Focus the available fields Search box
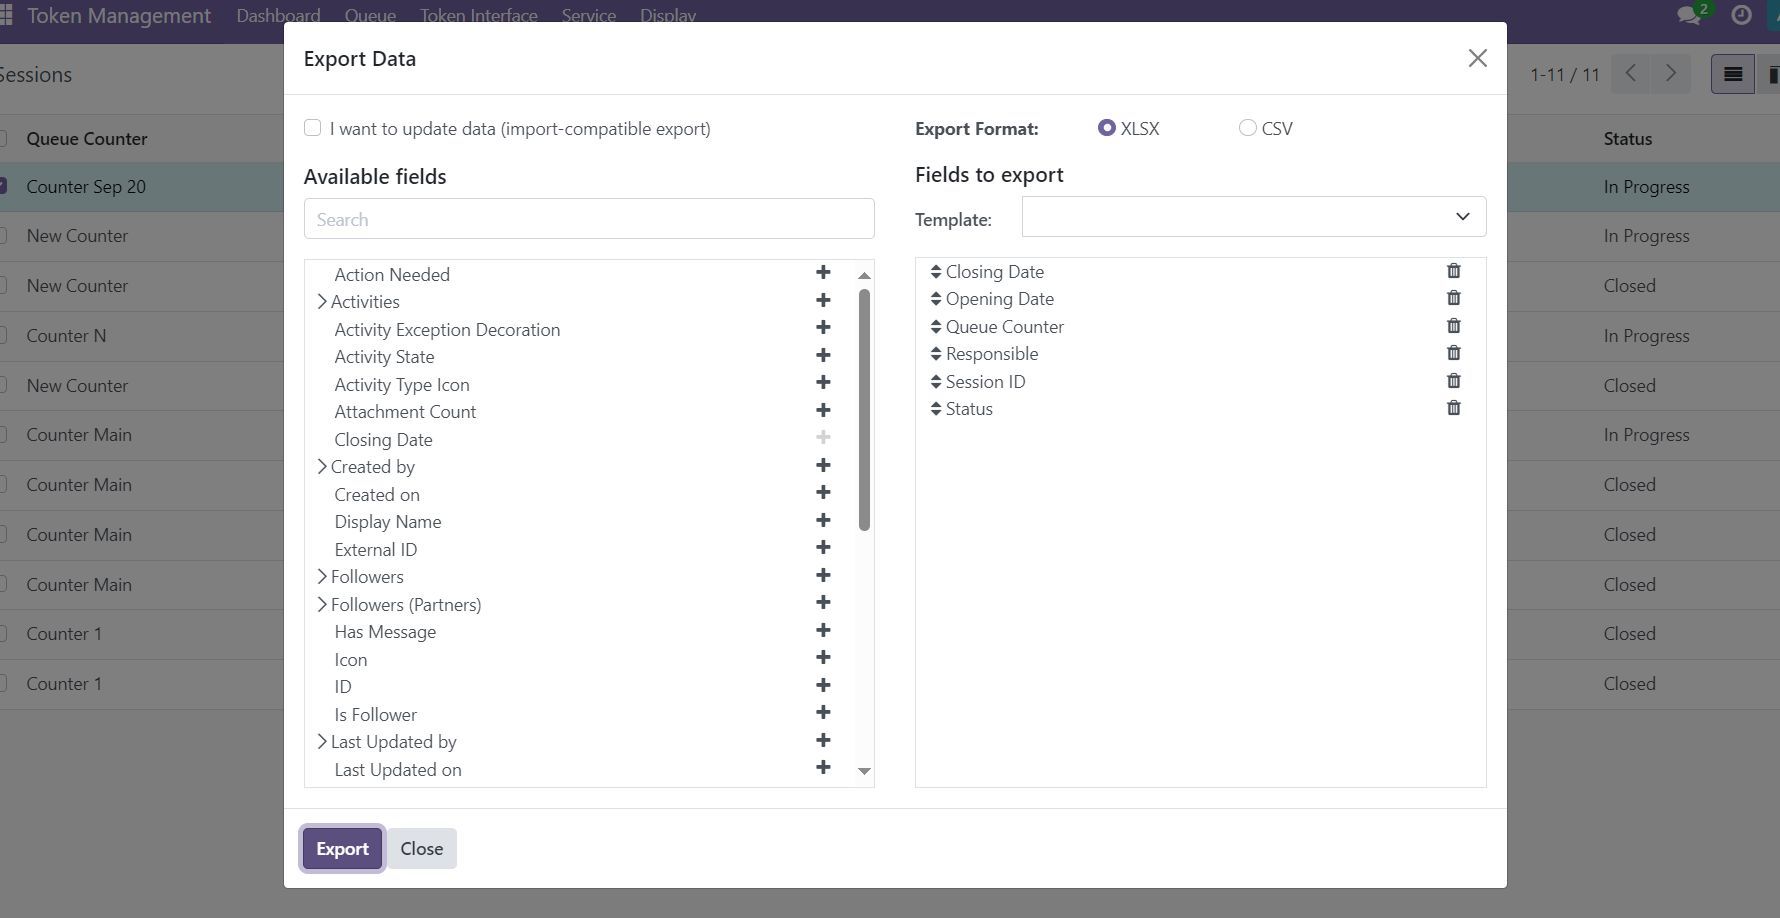 pyautogui.click(x=588, y=219)
